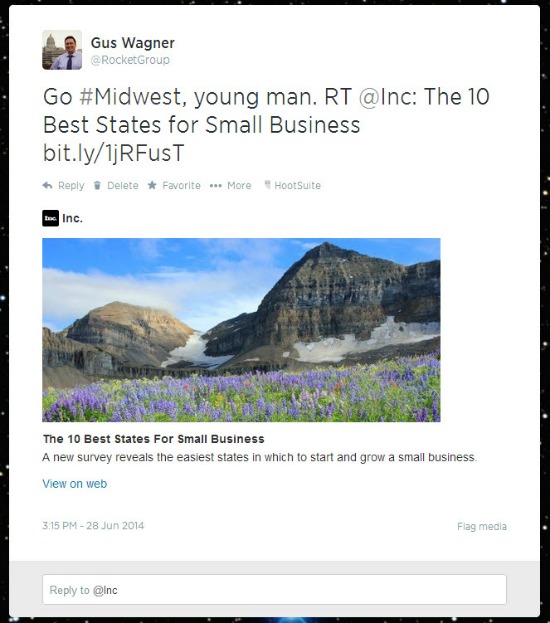Open the bit.ly/1jRFusT link
The height and width of the screenshot is (623, 550).
click(114, 153)
